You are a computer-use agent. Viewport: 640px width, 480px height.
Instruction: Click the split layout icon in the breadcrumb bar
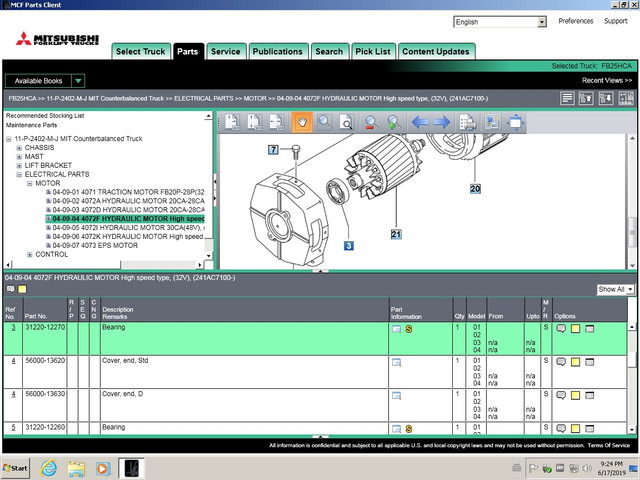tap(626, 98)
